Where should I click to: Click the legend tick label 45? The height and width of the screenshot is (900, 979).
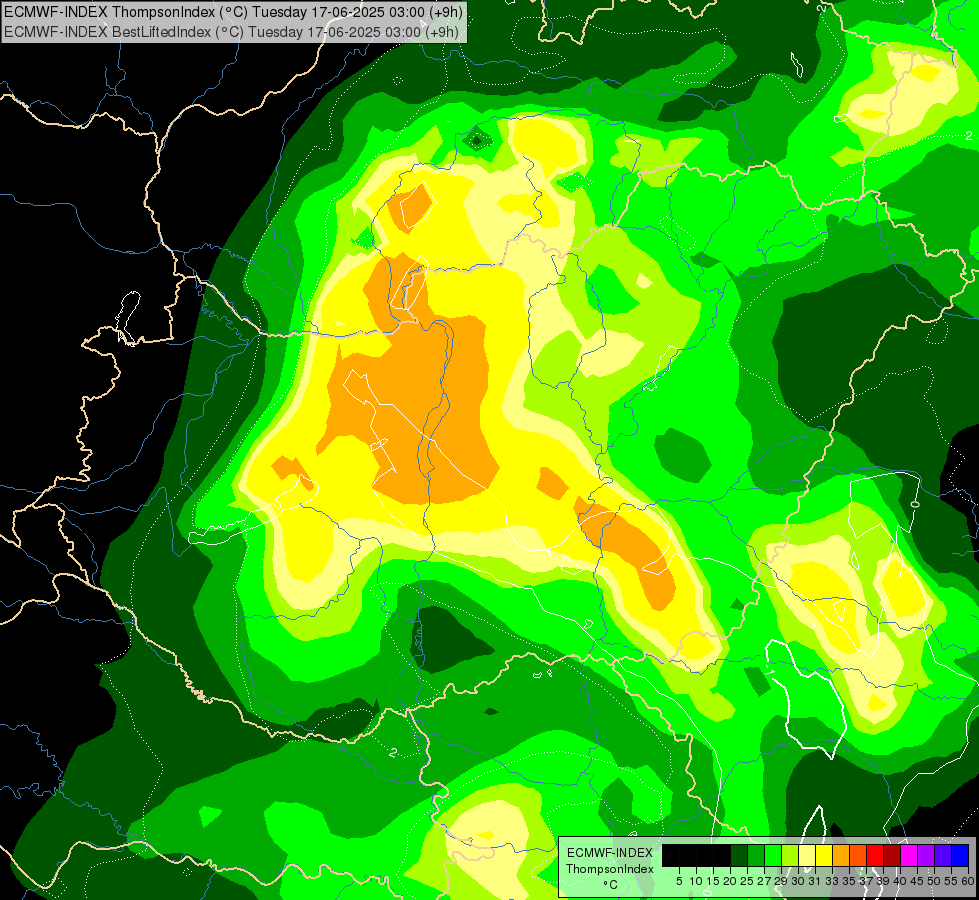pyautogui.click(x=917, y=881)
